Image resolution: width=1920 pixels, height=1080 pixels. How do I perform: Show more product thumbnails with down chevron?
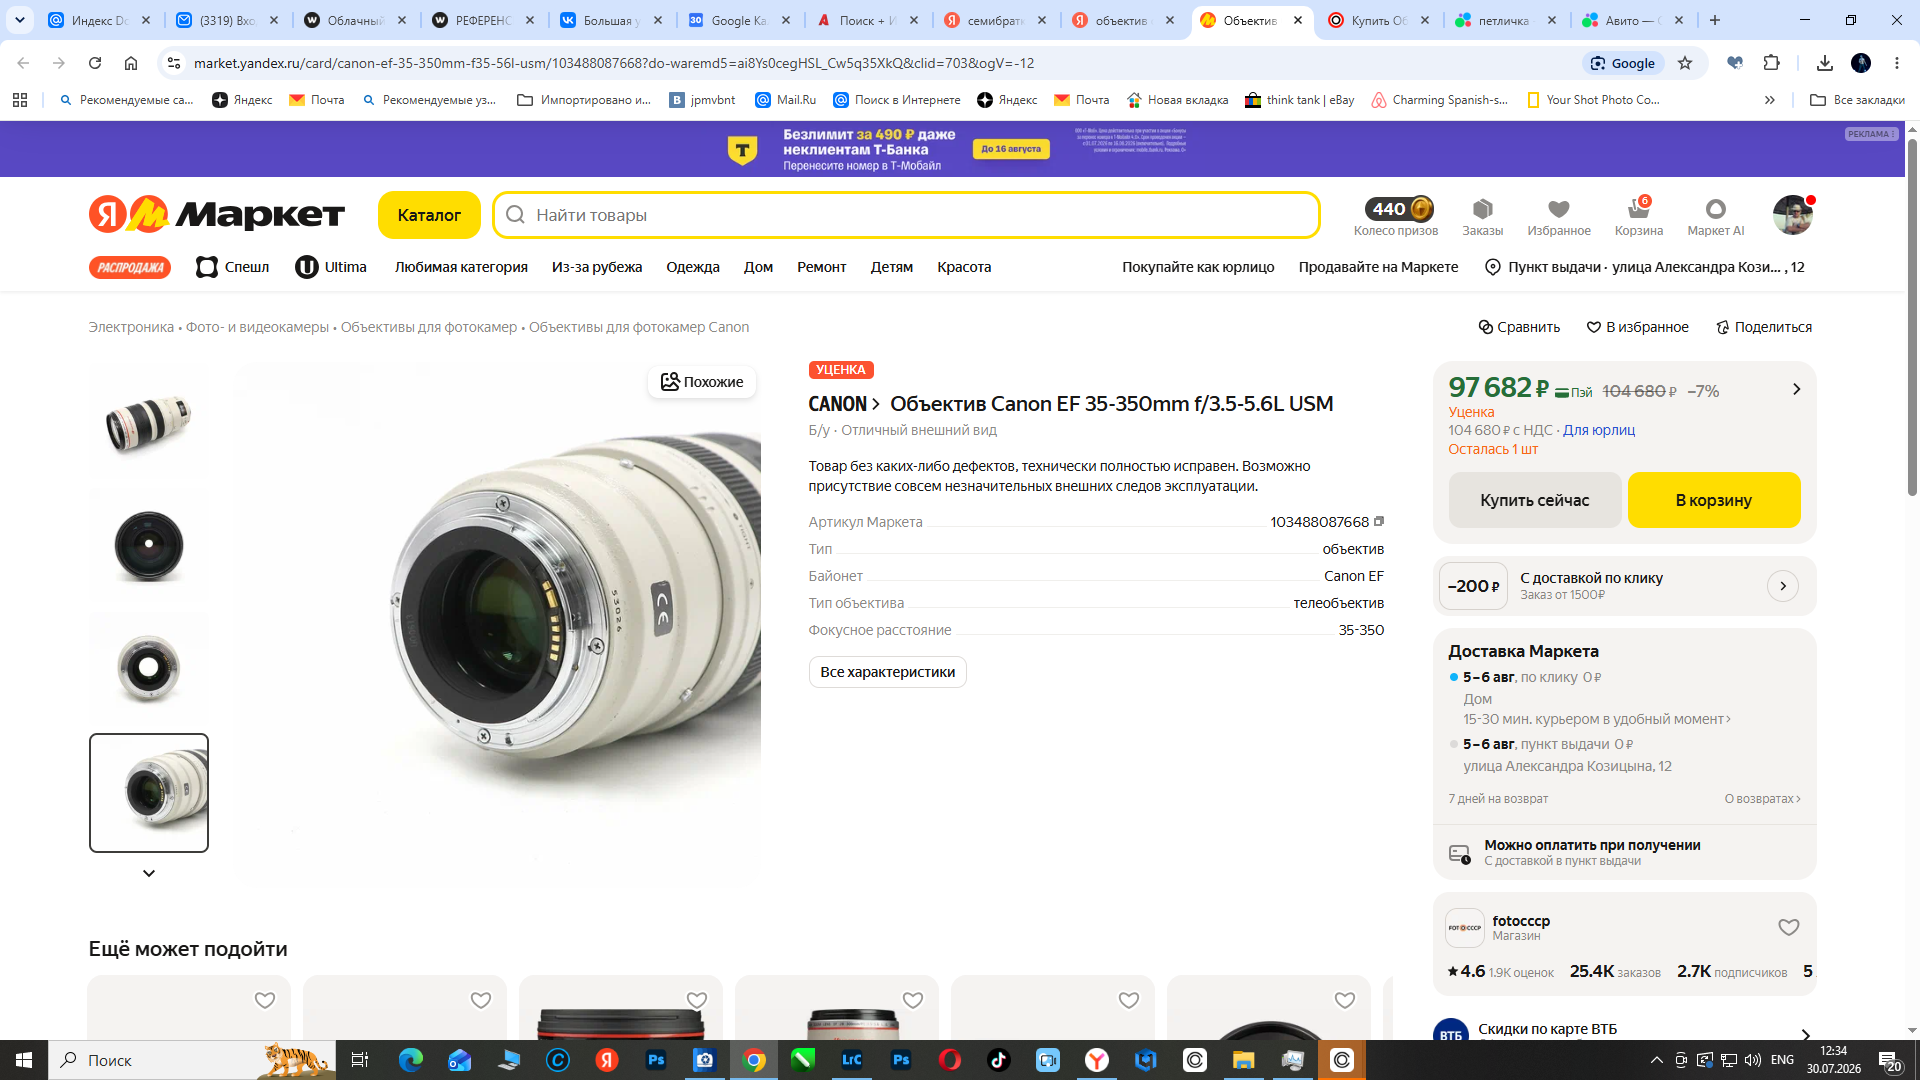pyautogui.click(x=149, y=873)
